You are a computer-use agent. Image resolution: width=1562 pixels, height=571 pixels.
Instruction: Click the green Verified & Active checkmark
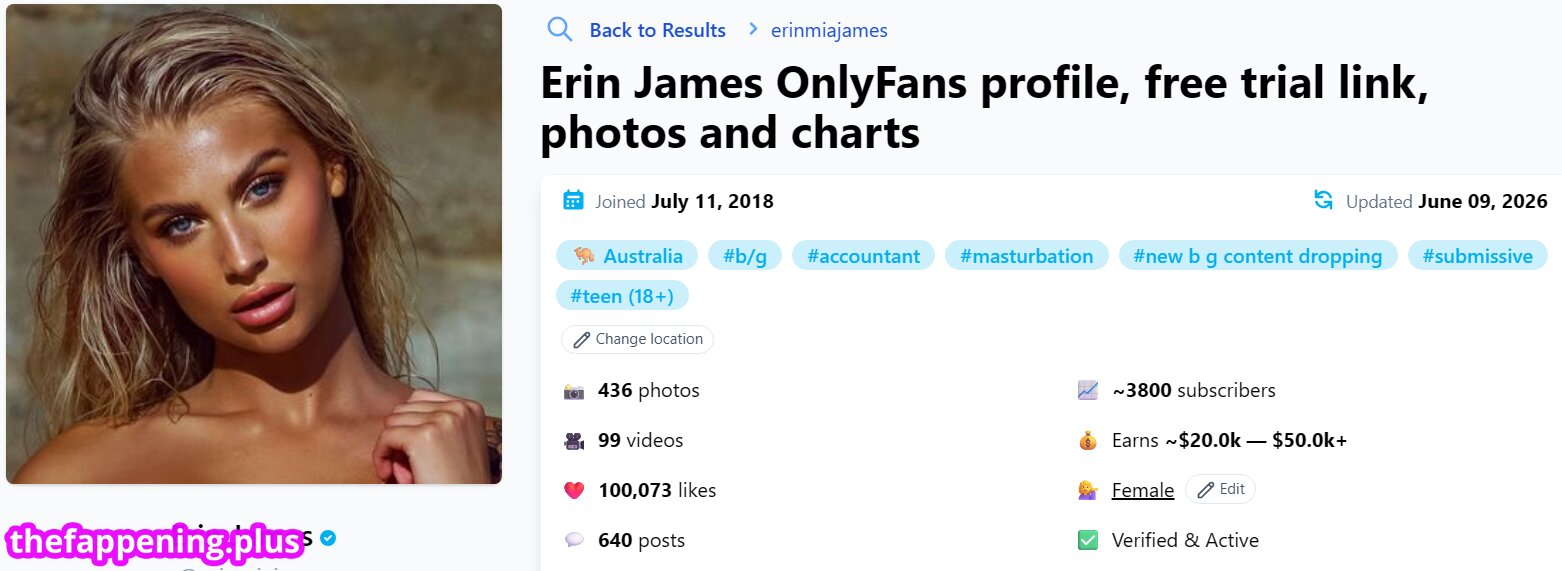tap(1088, 541)
